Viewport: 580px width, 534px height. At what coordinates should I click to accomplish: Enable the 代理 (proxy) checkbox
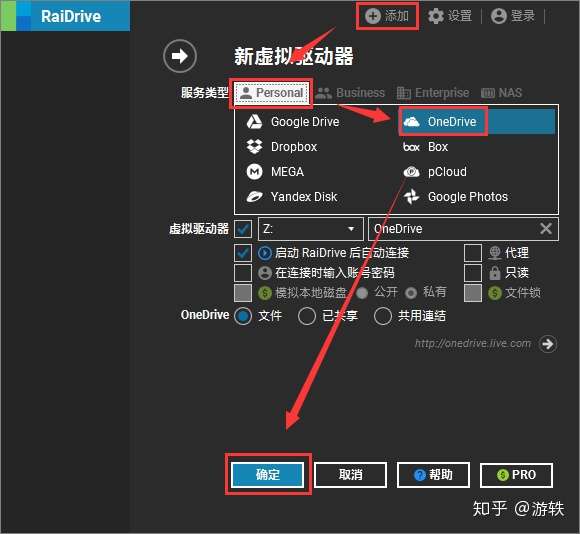coord(473,253)
